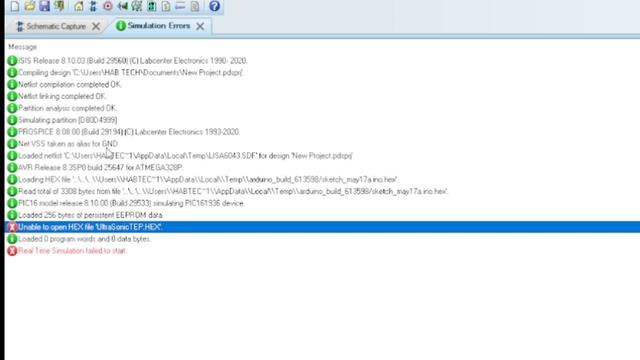Click the Close Project toolbar icon

(x=60, y=6)
